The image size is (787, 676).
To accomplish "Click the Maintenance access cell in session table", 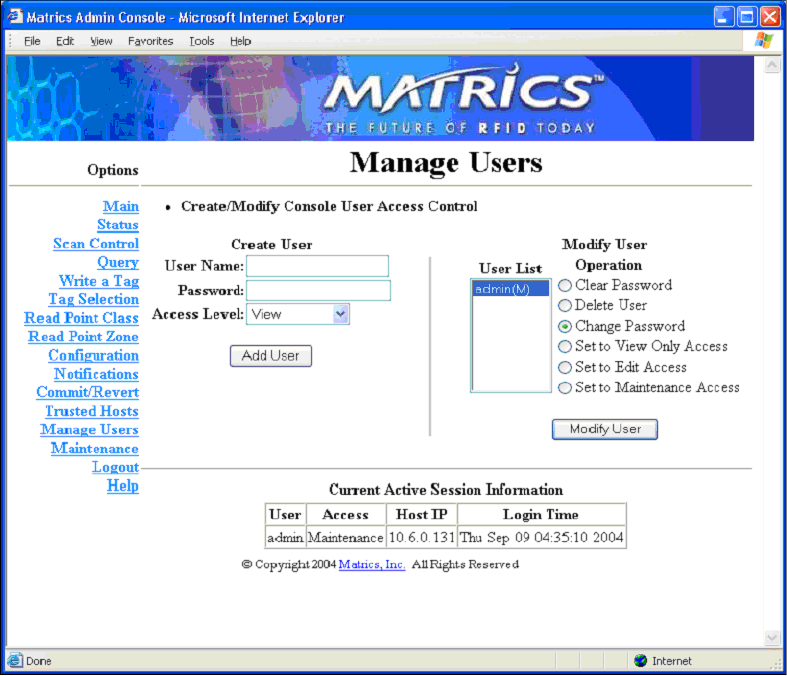I will 346,537.
